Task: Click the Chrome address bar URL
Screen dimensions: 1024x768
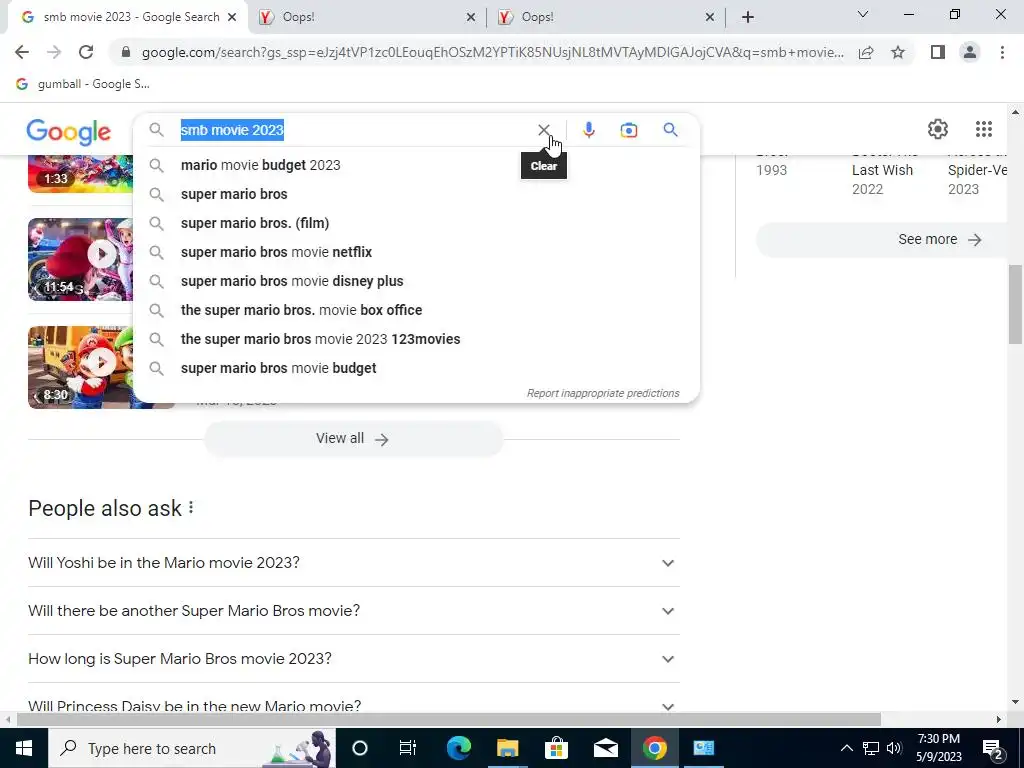Action: [x=492, y=52]
